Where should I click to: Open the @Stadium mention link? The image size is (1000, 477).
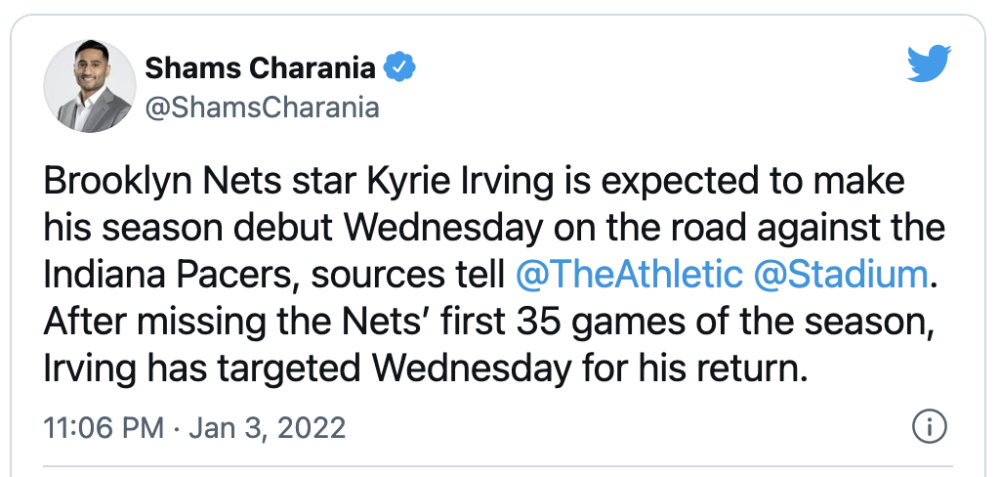[841, 274]
